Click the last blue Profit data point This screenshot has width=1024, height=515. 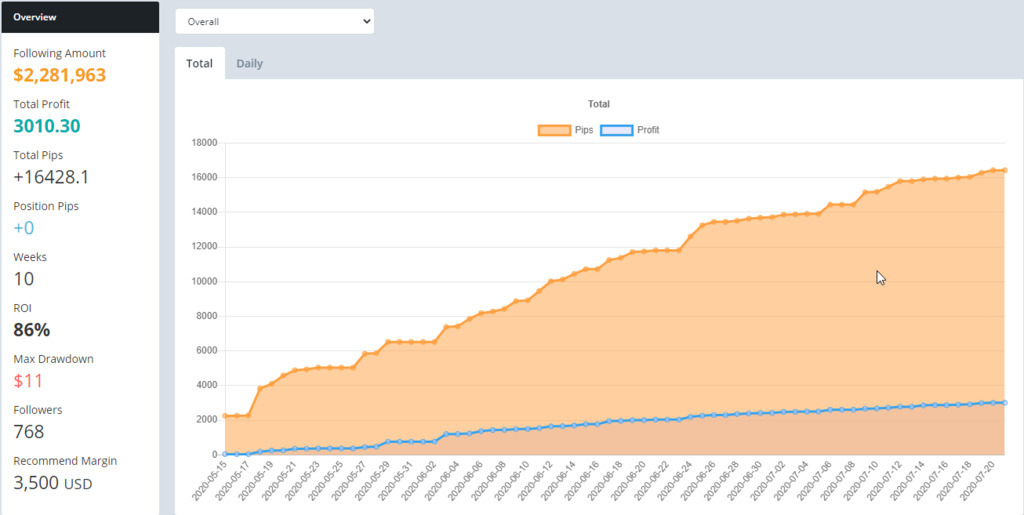click(x=1004, y=402)
